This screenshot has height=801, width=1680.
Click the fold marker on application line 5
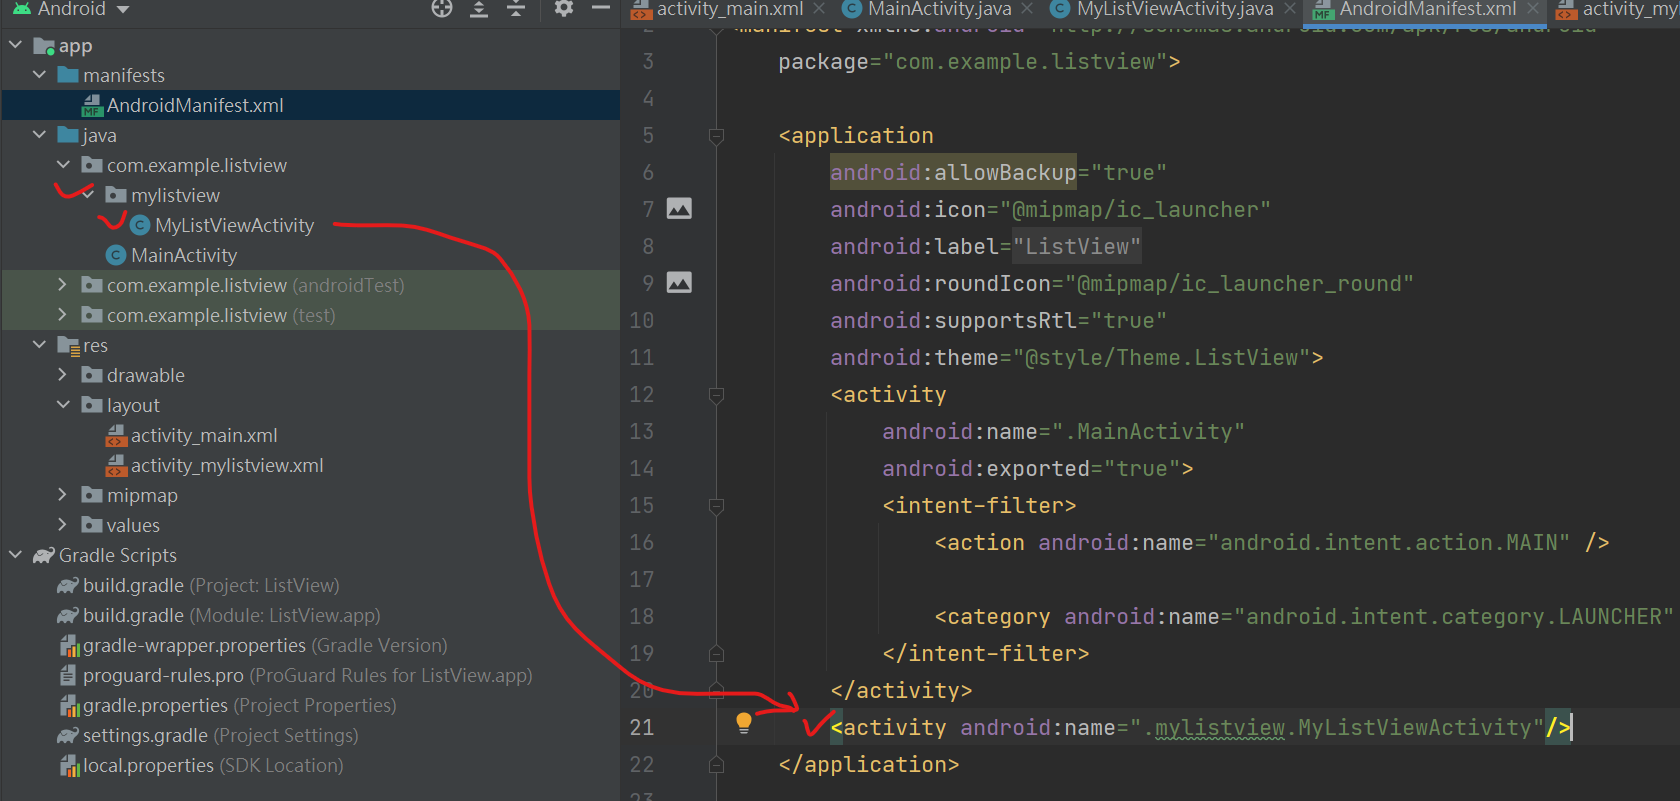716,136
